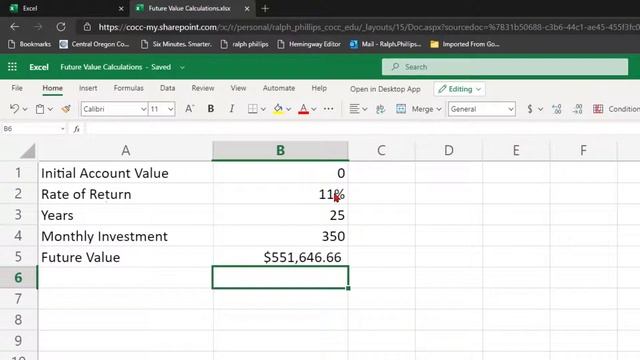
Task: Open the Help tab
Action: point(319,88)
